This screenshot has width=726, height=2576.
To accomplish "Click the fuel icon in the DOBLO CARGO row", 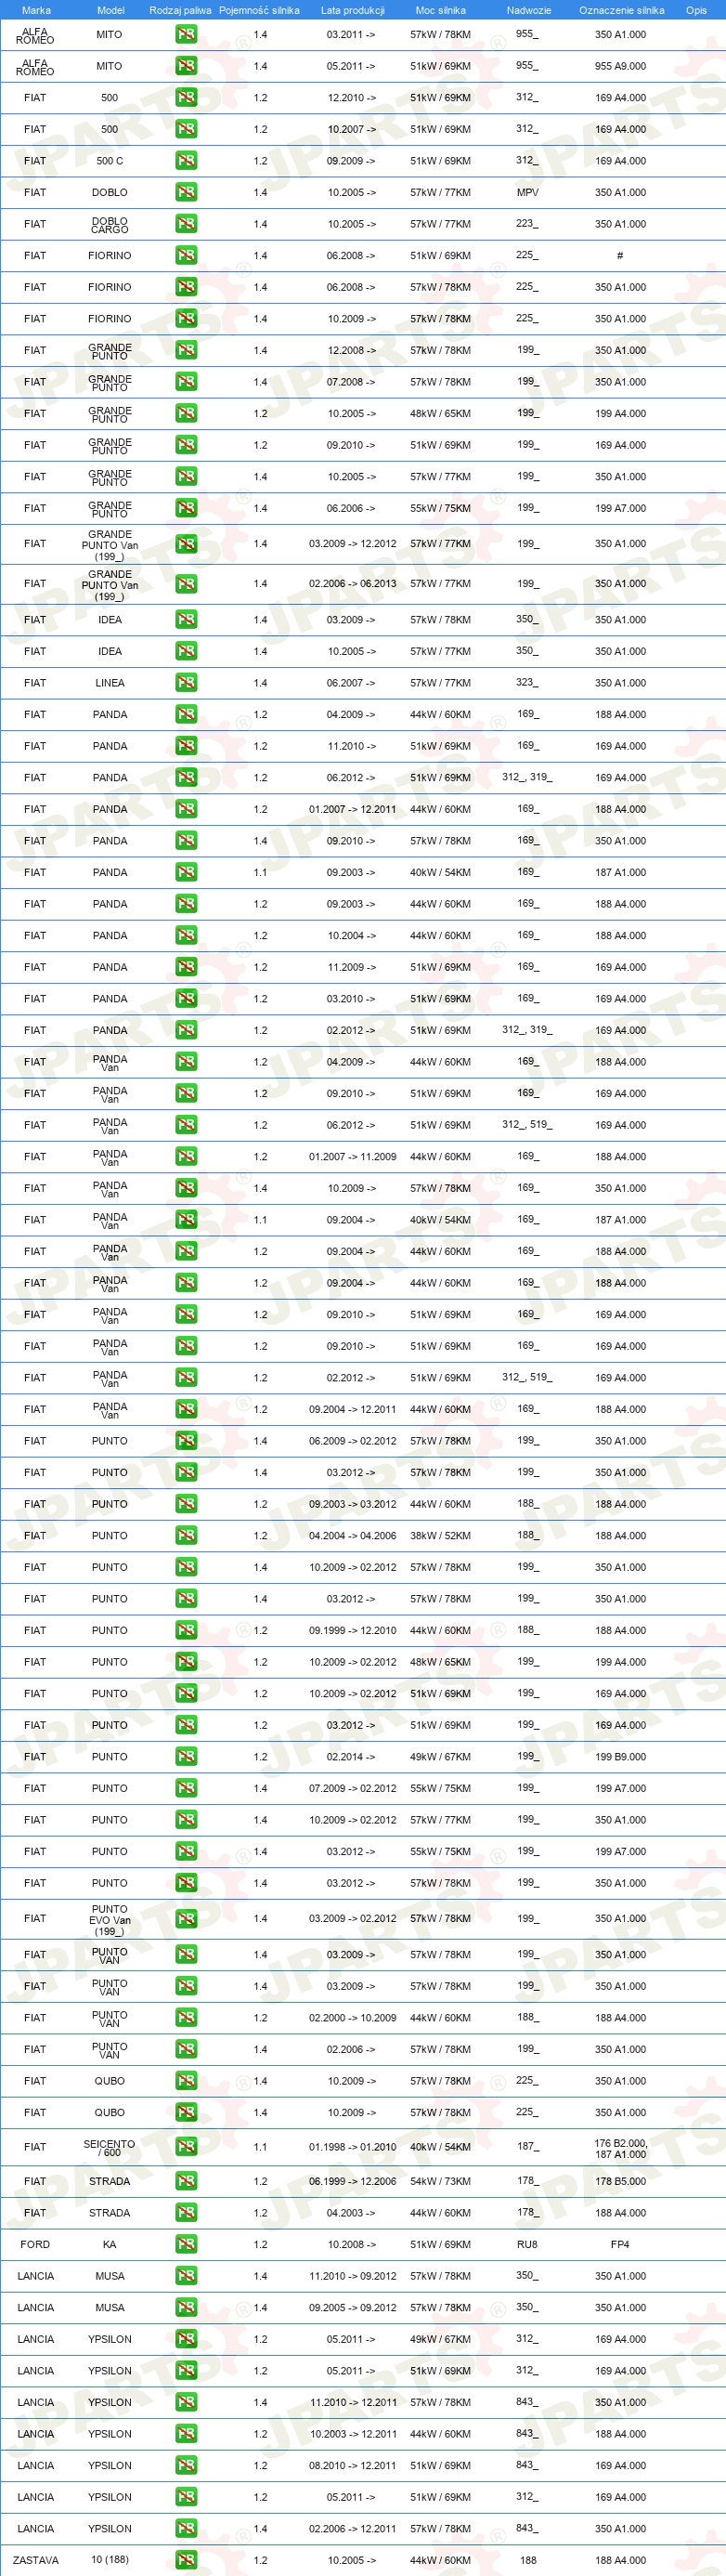I will point(186,224).
